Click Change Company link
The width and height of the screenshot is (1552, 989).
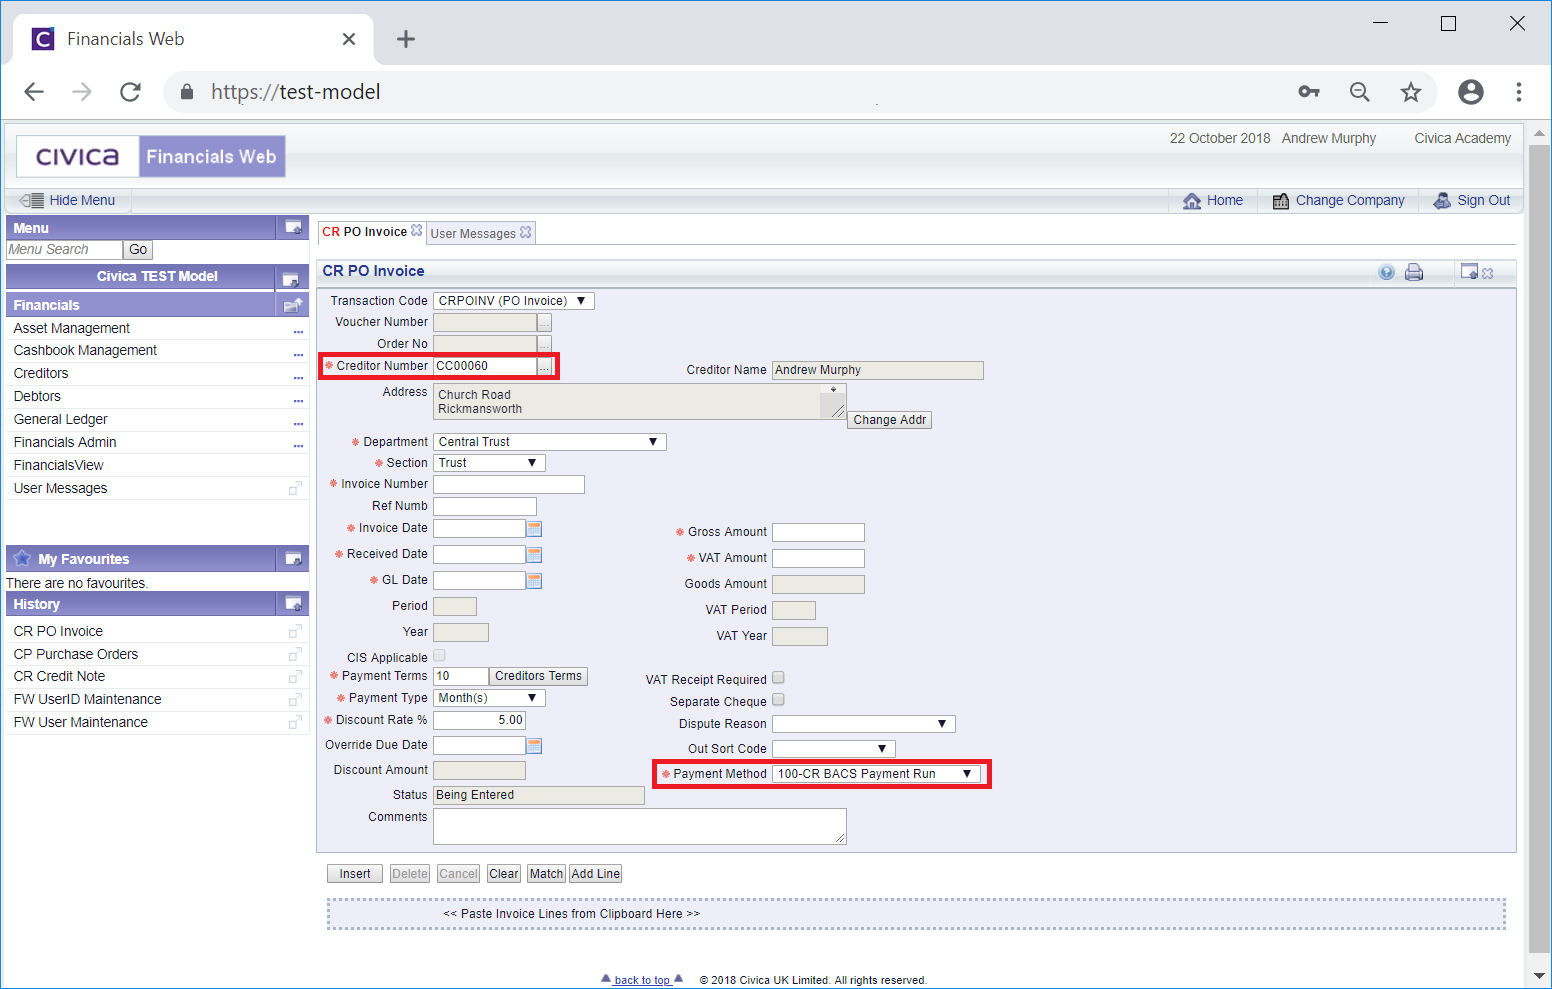click(x=1339, y=201)
